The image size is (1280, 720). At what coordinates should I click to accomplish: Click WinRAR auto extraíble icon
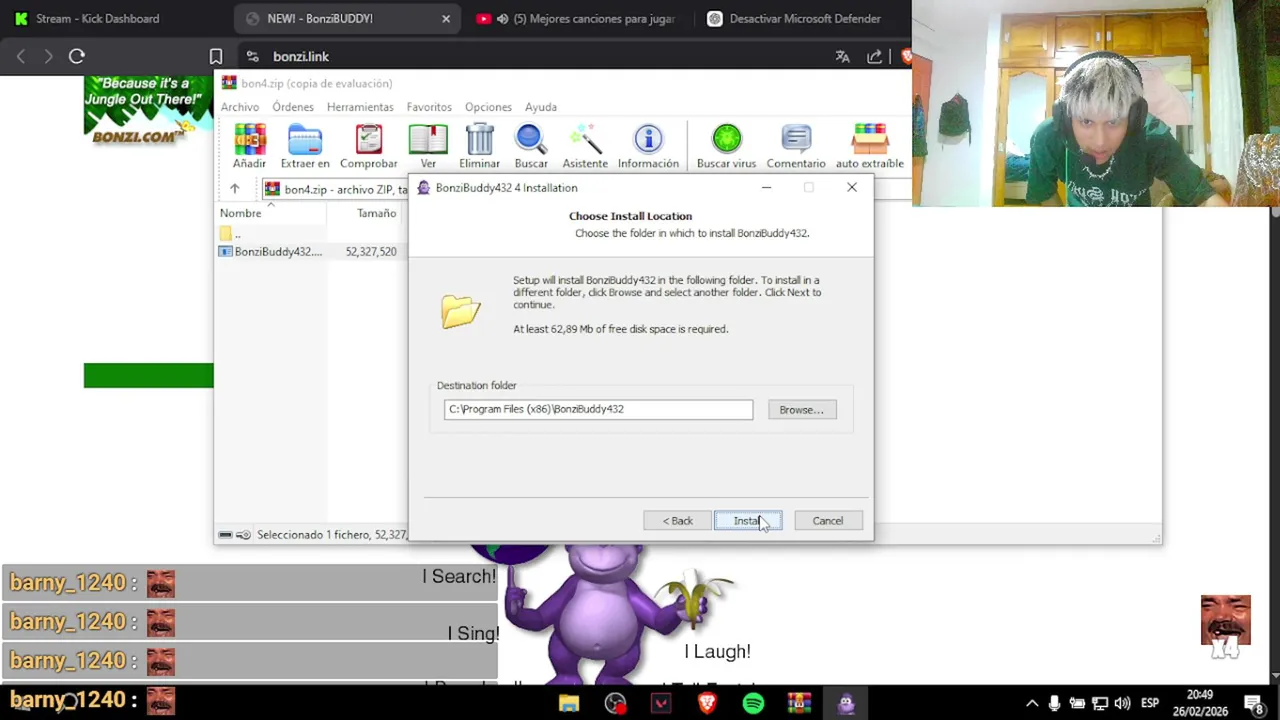pos(869,146)
